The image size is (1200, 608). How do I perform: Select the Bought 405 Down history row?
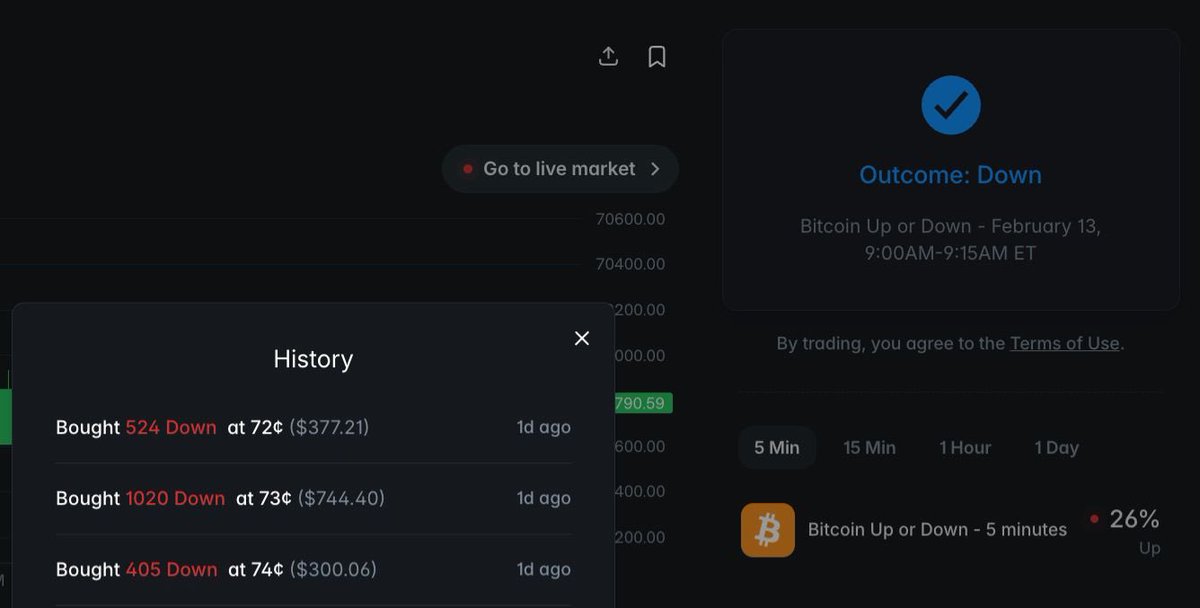[x=313, y=569]
